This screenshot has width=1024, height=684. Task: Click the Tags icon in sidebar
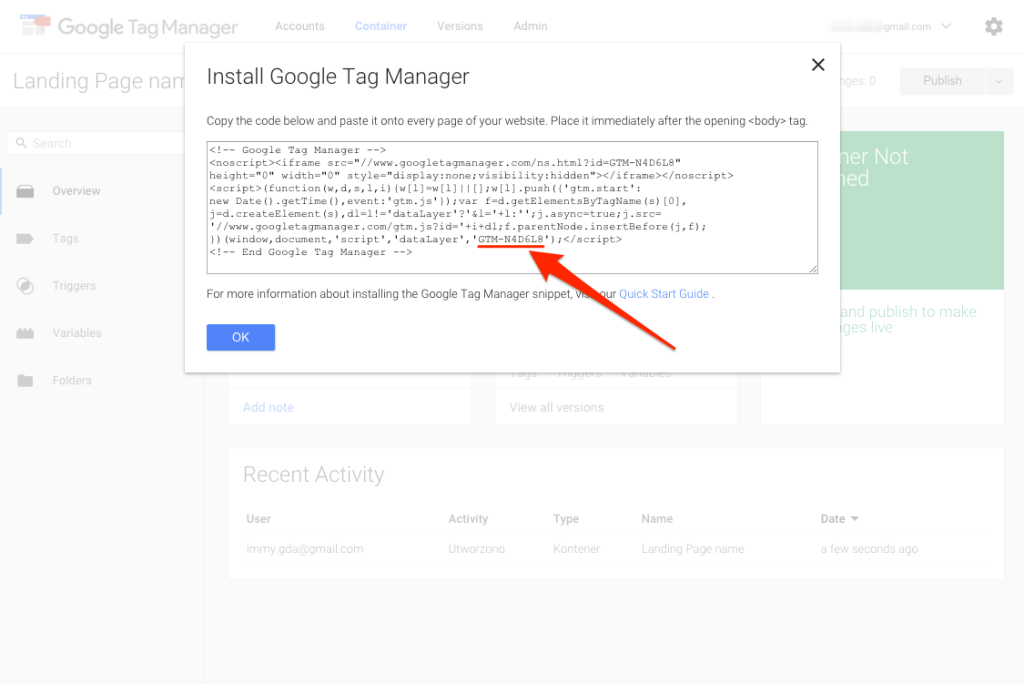tap(25, 238)
